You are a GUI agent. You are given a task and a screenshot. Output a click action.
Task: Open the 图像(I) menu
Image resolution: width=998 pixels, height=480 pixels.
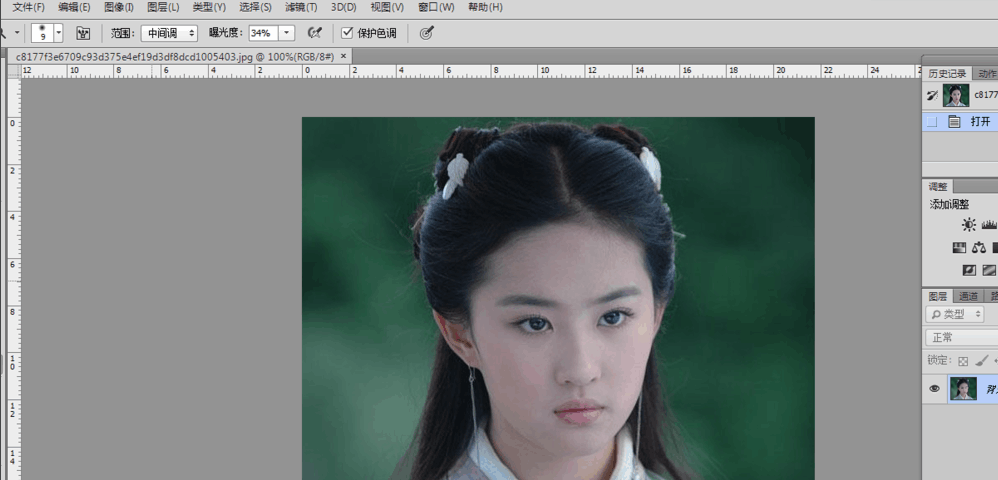[118, 7]
